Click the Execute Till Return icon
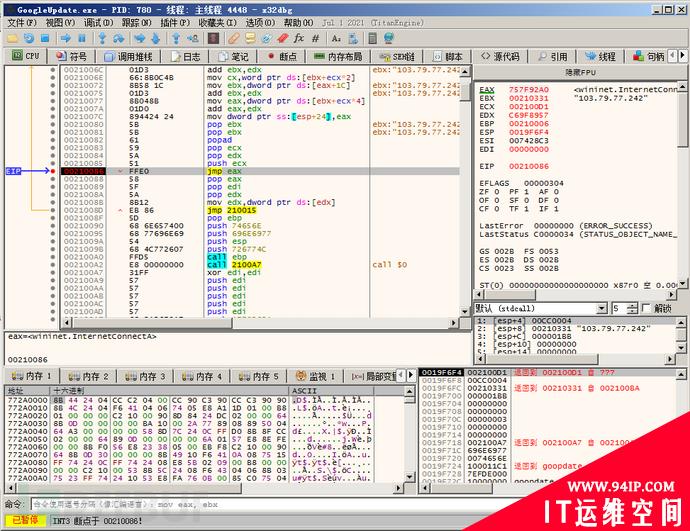 pos(176,38)
